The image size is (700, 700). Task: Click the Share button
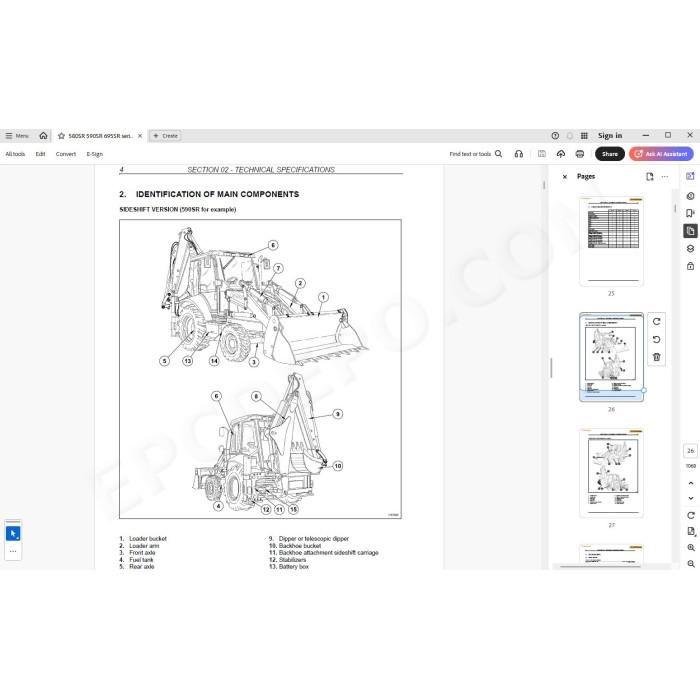tap(610, 154)
